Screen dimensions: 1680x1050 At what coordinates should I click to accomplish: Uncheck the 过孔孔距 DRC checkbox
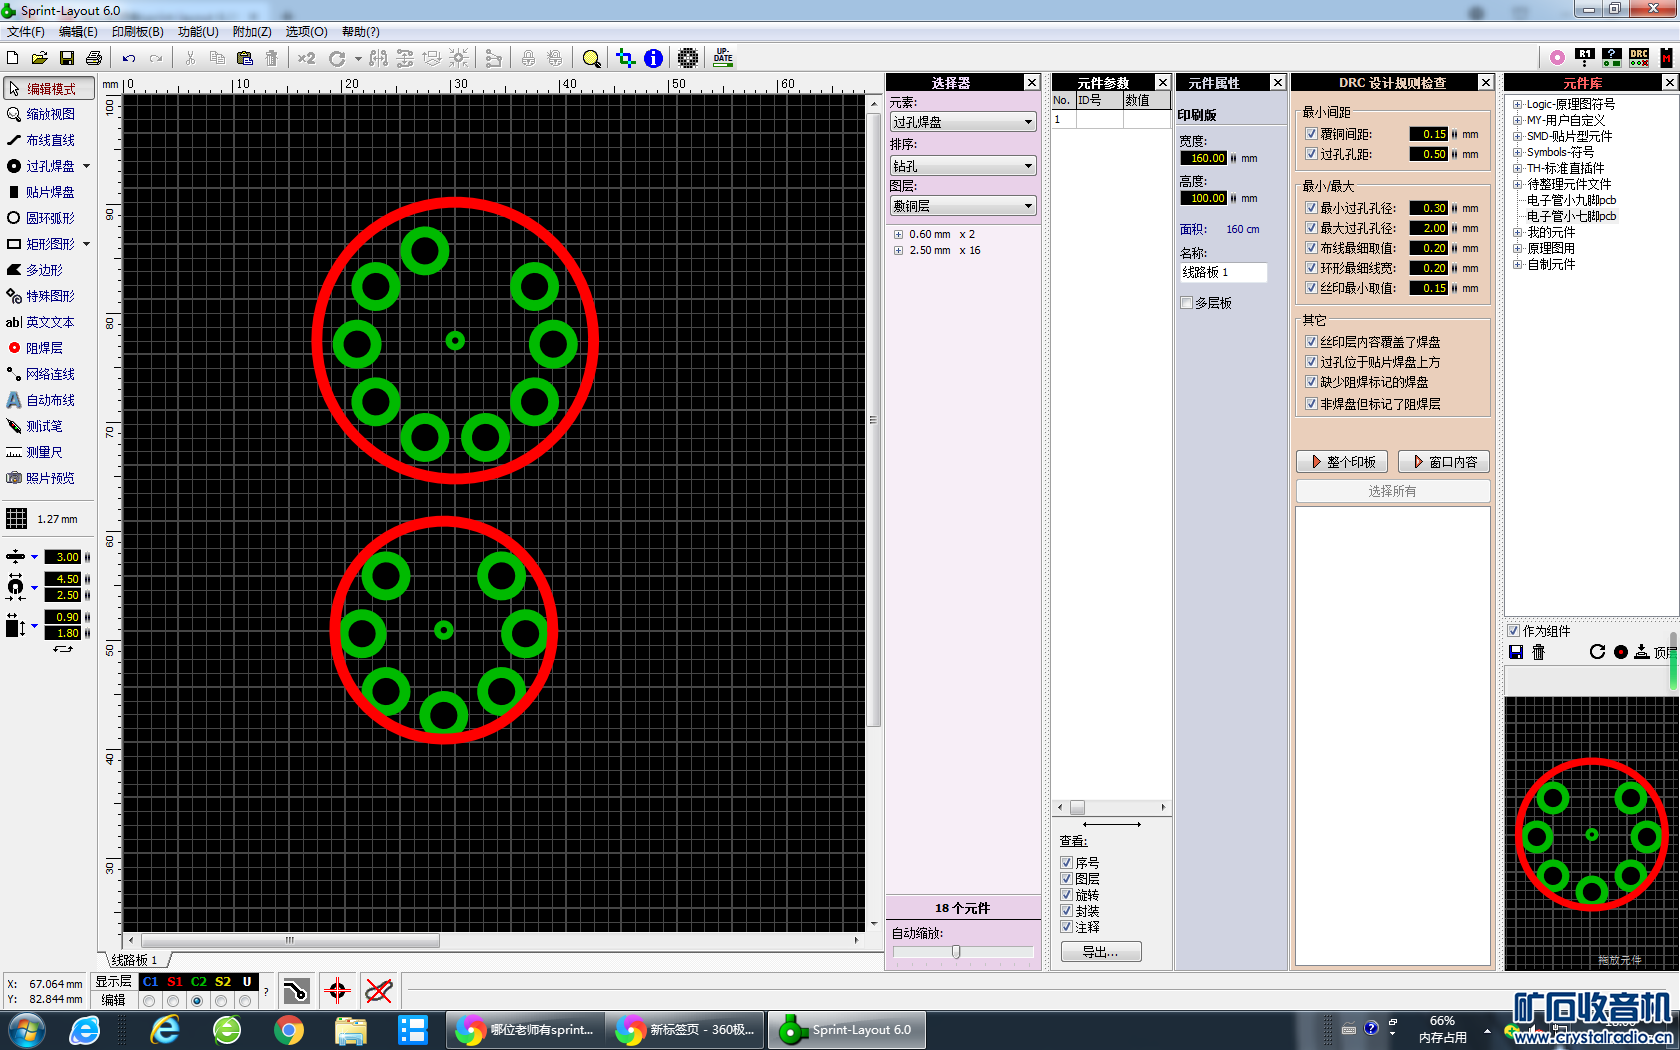(x=1311, y=154)
